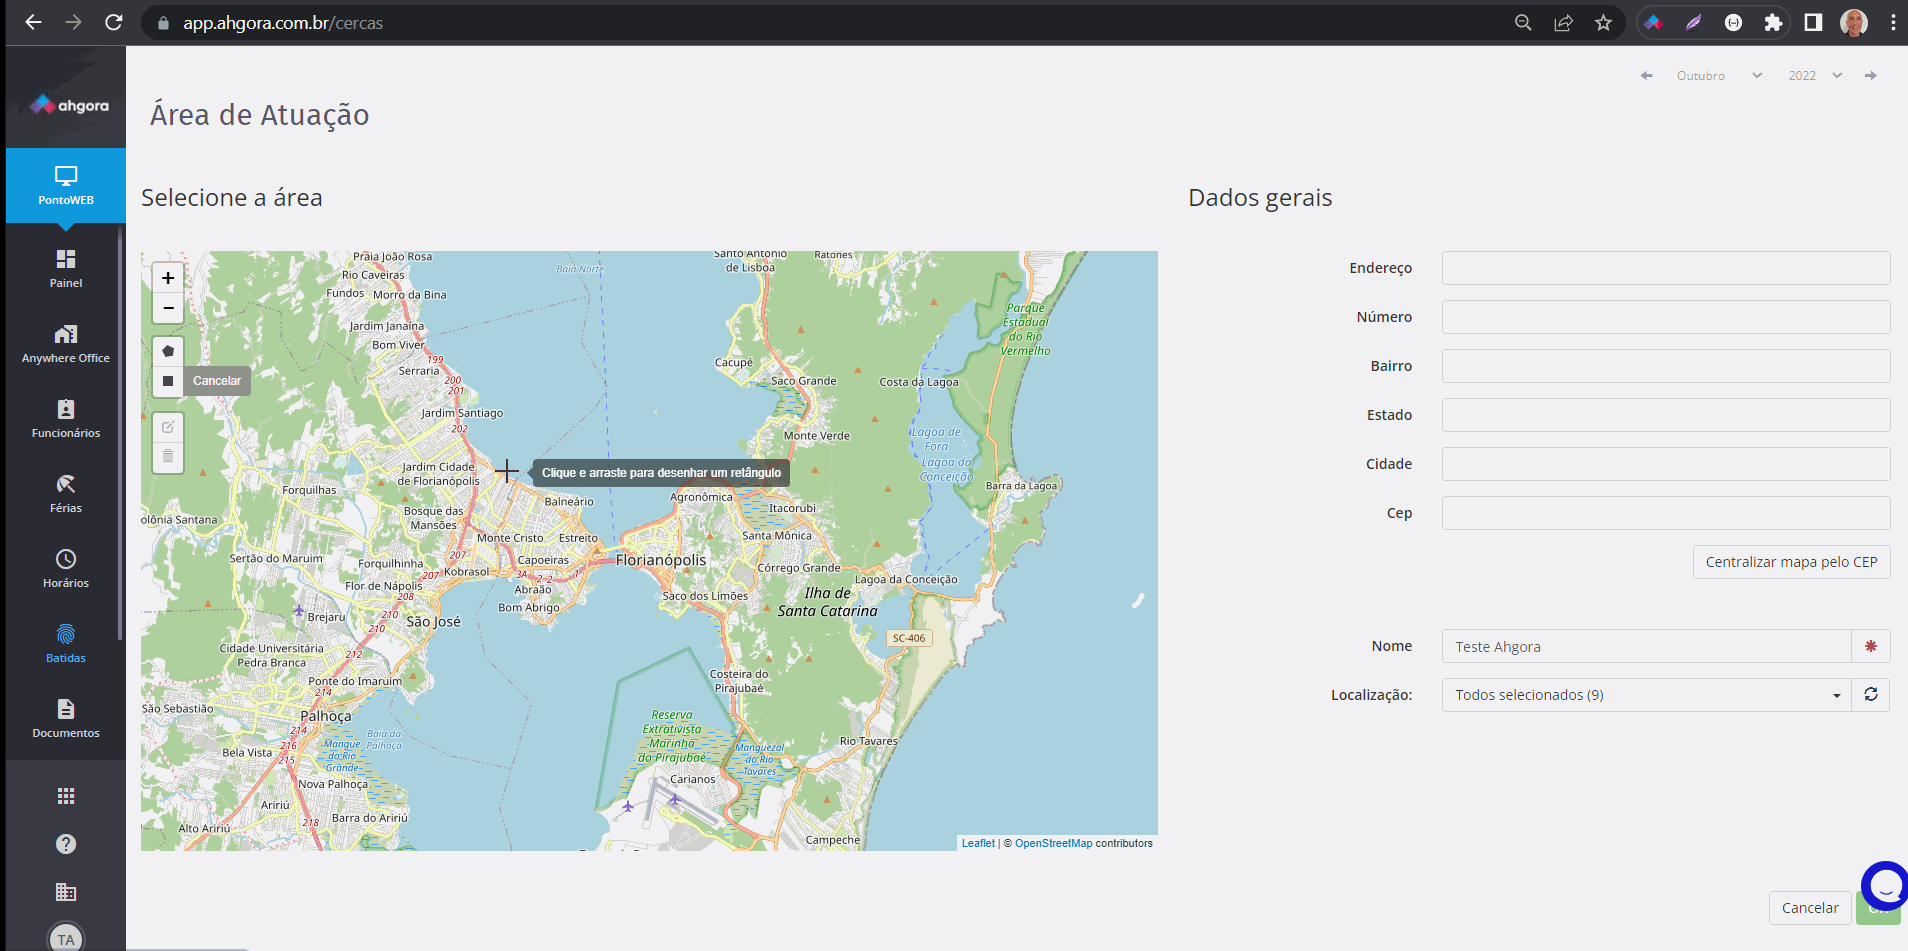1908x951 pixels.
Task: Open the browser extensions puzzle icon
Action: pyautogui.click(x=1773, y=22)
